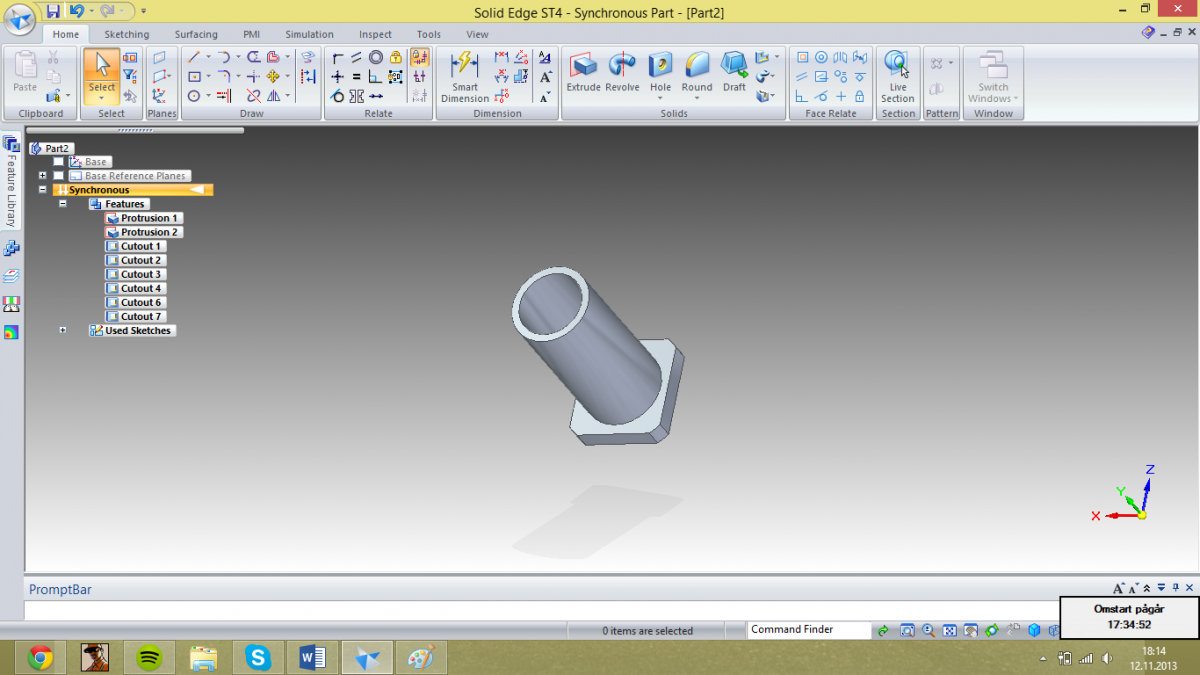Expand the Base Reference Planes node
Image resolution: width=1200 pixels, height=675 pixels.
pyautogui.click(x=42, y=176)
